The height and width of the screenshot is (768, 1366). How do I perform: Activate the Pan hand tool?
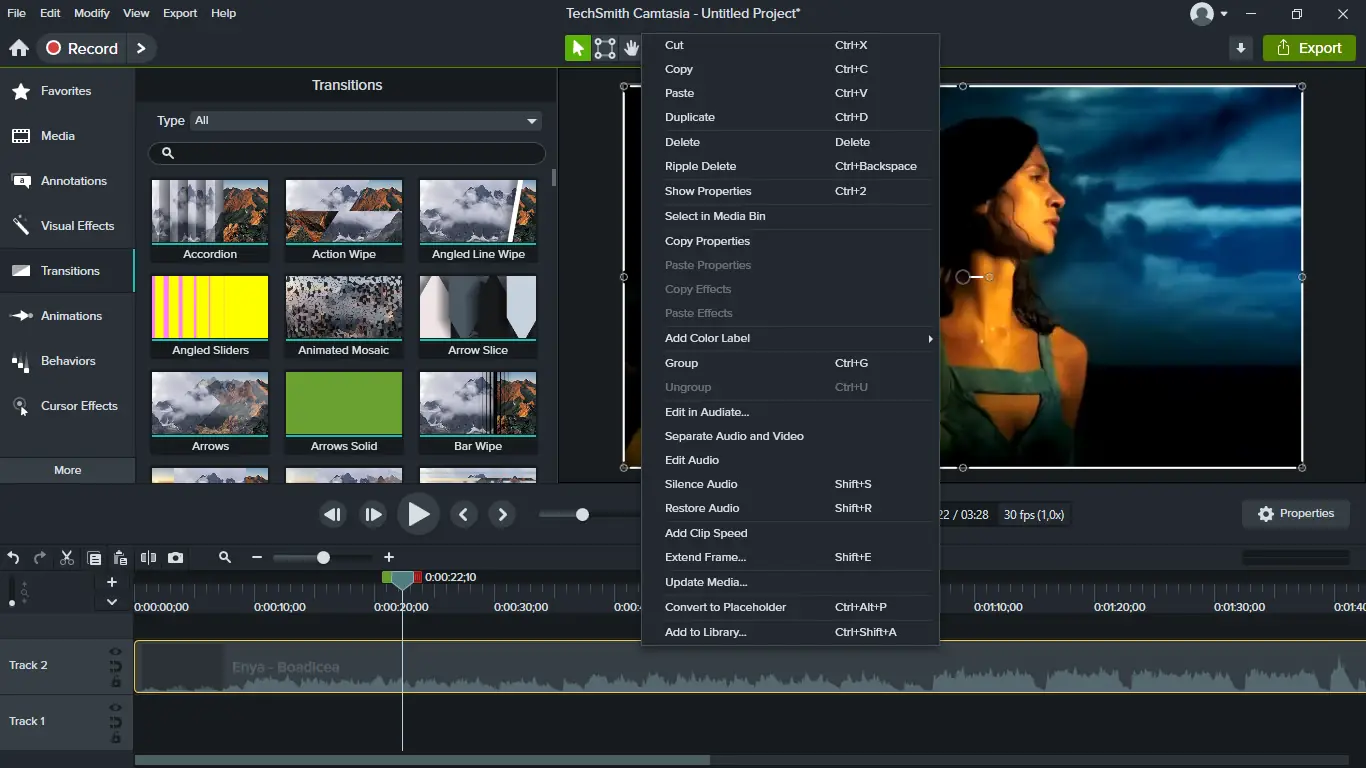631,48
